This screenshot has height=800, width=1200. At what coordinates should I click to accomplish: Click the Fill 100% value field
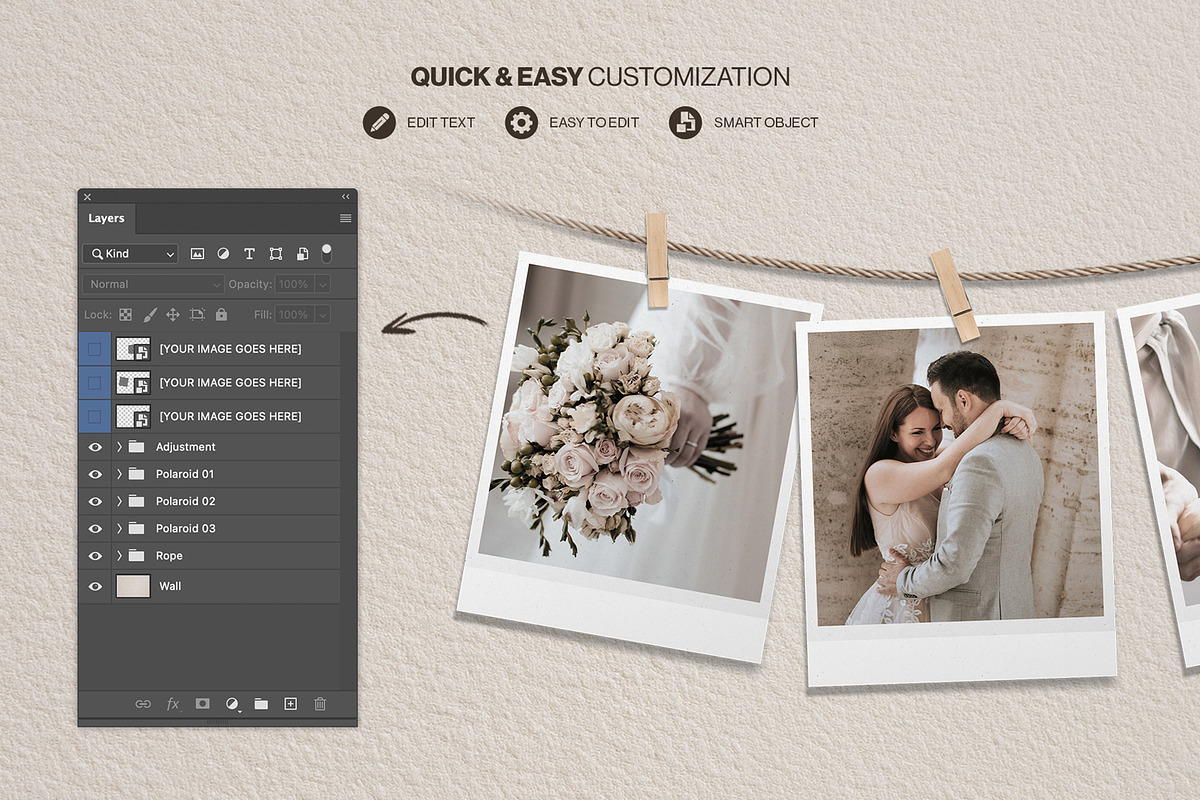click(295, 314)
